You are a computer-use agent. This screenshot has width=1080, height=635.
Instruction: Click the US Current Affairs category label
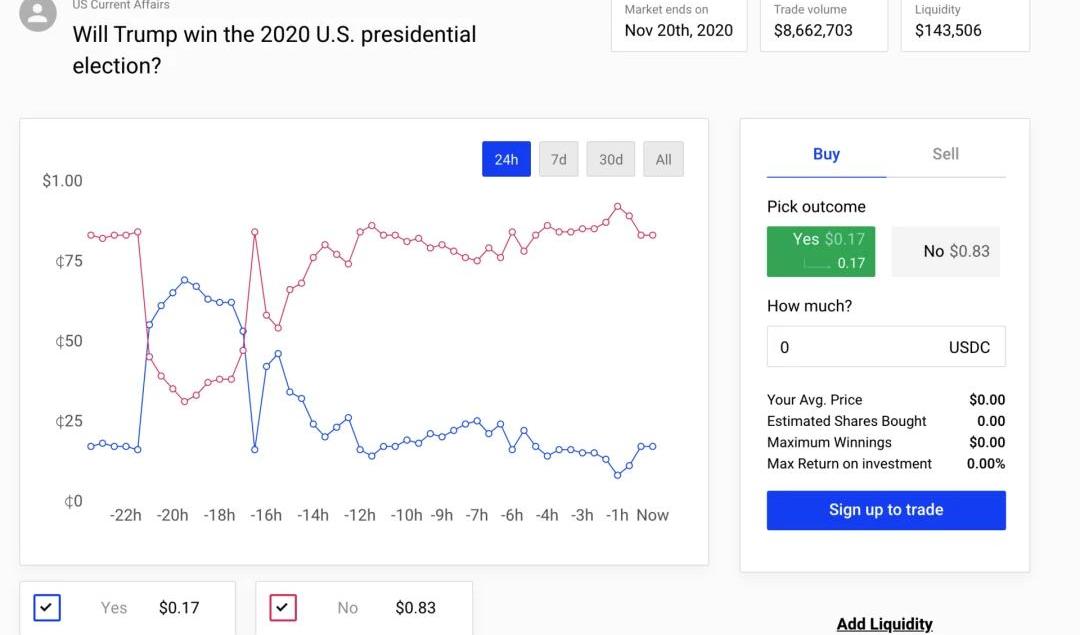pos(121,5)
